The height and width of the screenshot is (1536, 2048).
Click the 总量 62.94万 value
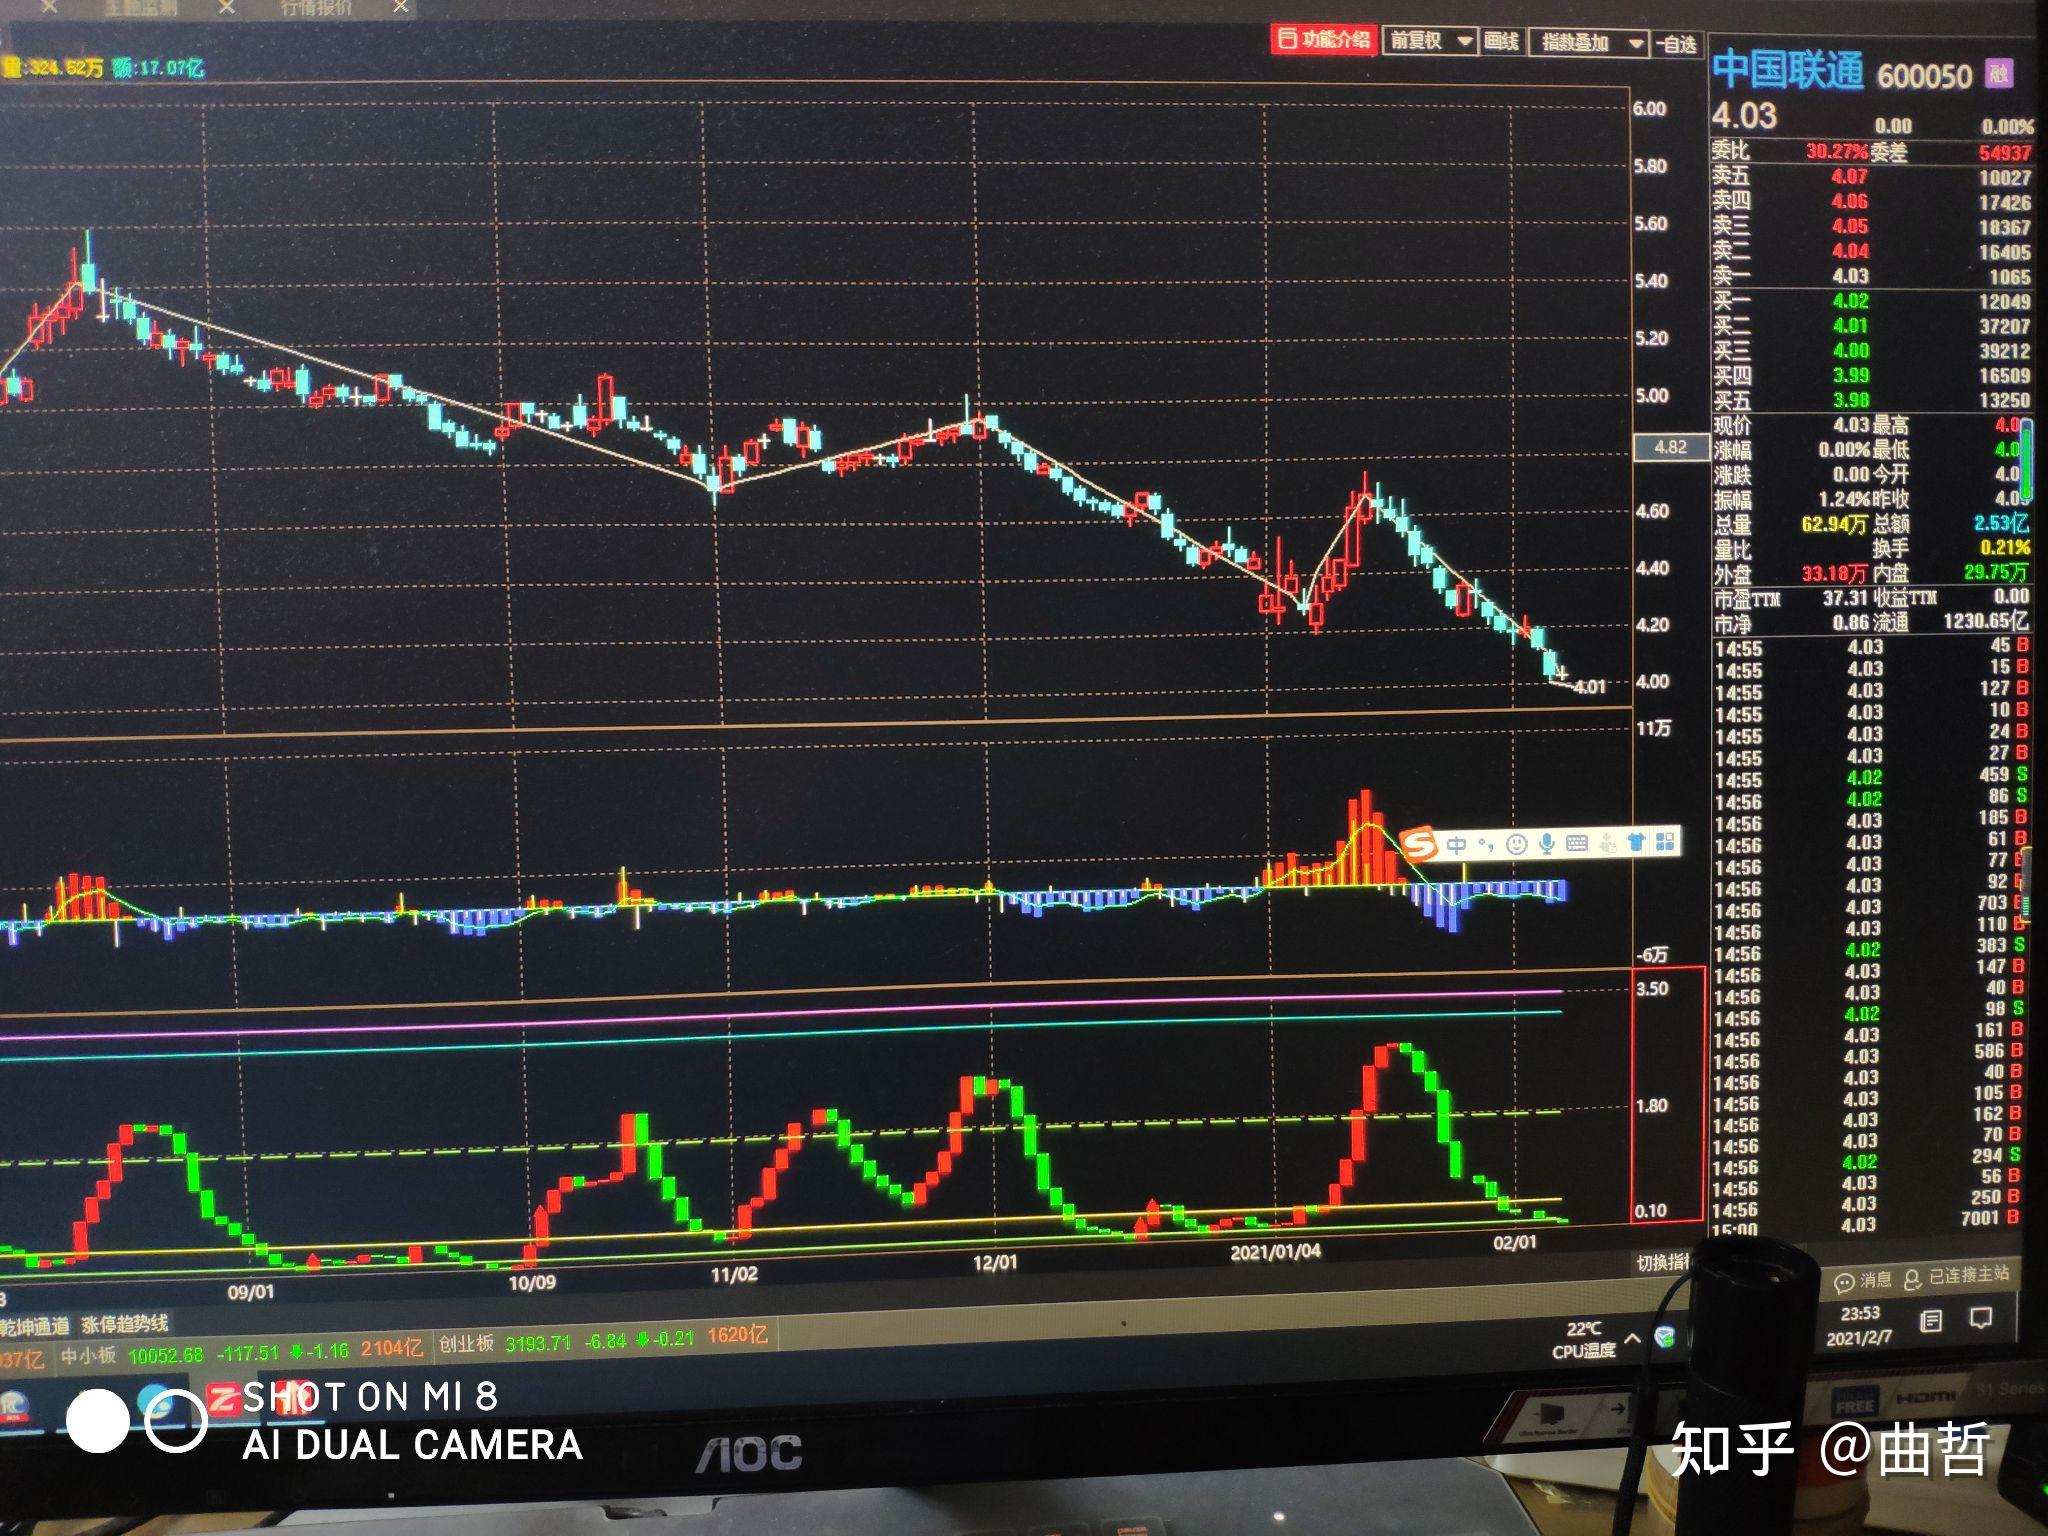[x=1834, y=524]
